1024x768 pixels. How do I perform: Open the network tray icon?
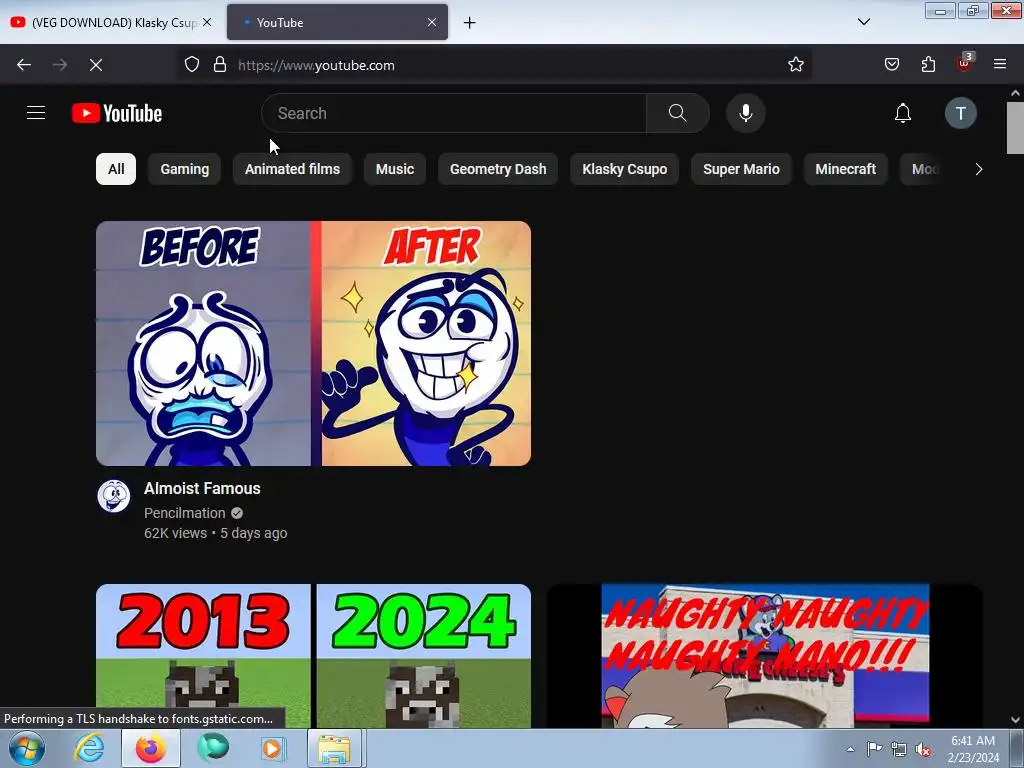899,750
